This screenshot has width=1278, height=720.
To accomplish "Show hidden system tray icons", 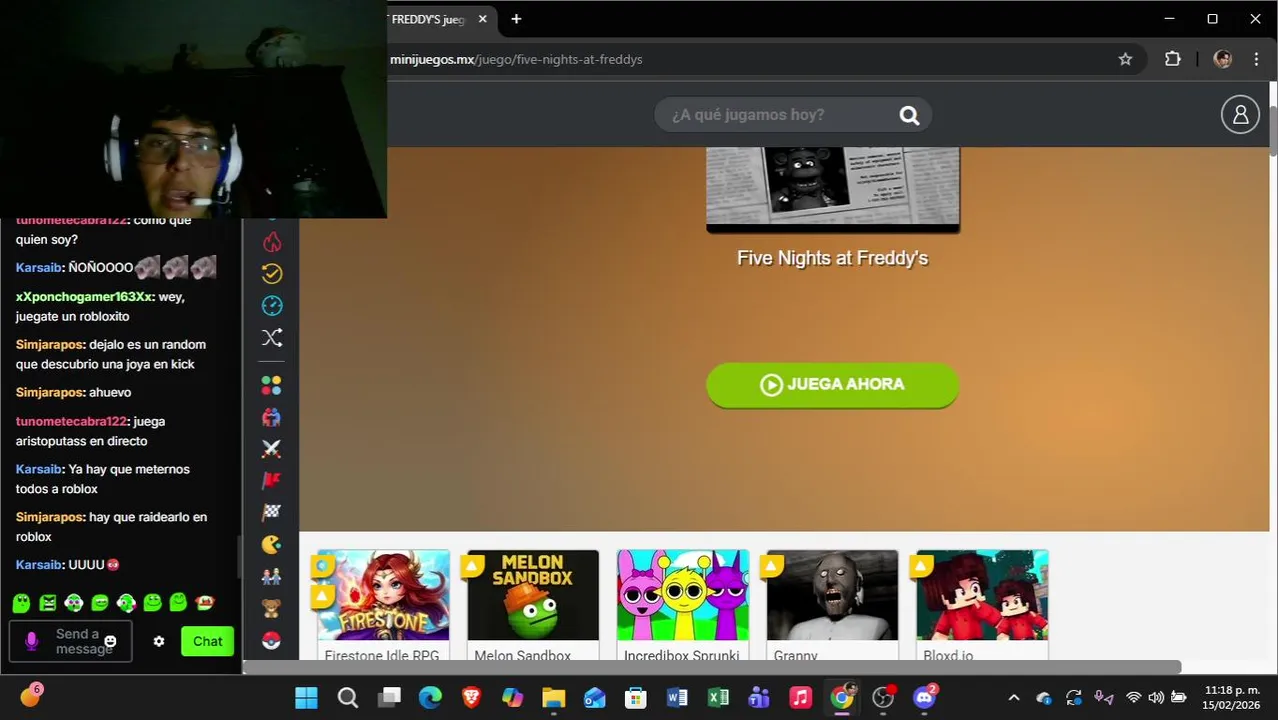I will (1014, 698).
